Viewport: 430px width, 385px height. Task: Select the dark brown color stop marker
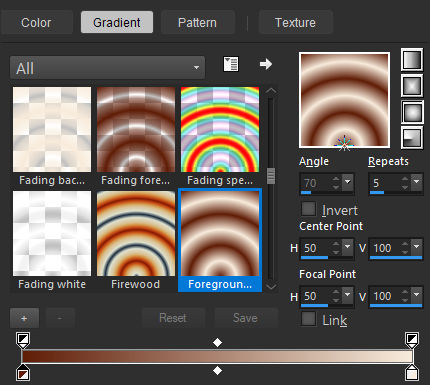pos(23,373)
